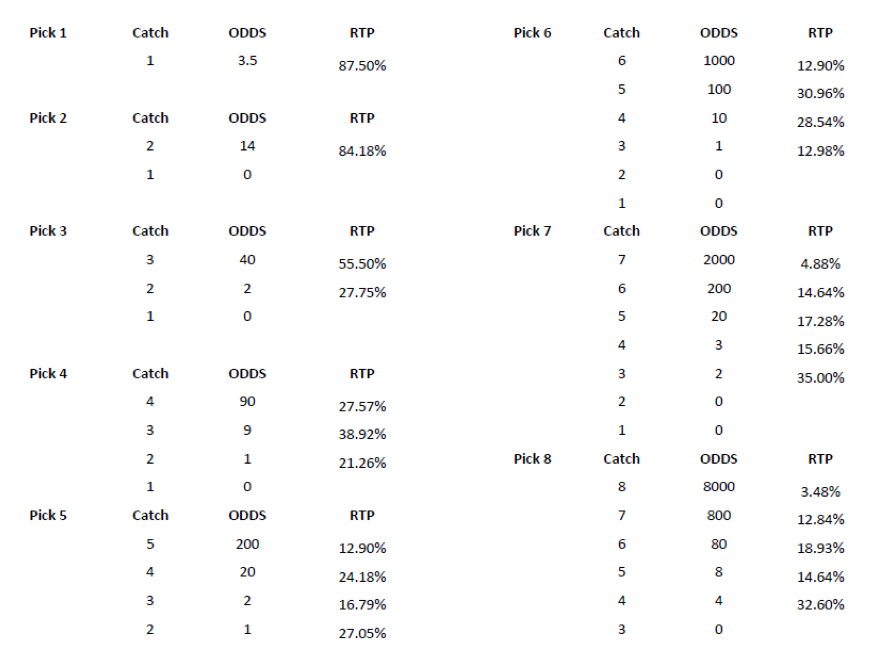Click the Pick 6 heading
879x647 pixels.
point(533,33)
